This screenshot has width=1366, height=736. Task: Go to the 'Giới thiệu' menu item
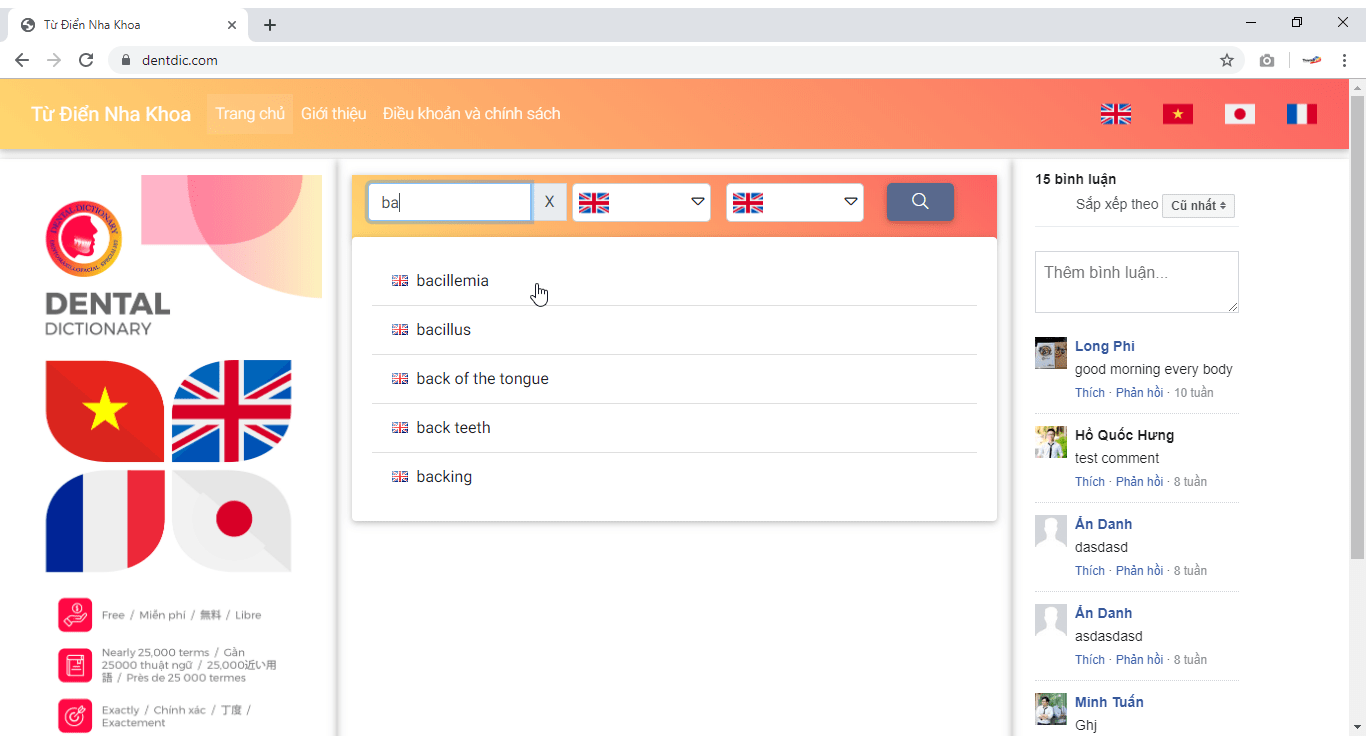click(333, 114)
